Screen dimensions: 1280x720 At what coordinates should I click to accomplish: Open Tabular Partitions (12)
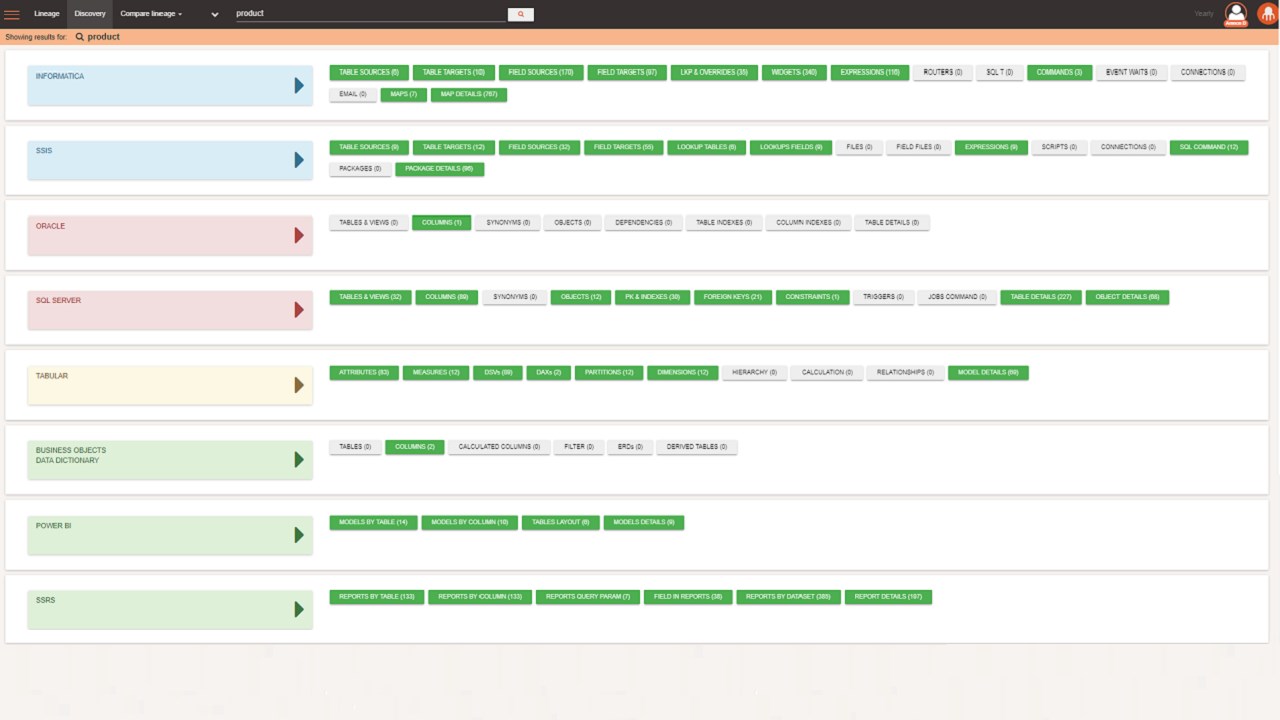609,372
